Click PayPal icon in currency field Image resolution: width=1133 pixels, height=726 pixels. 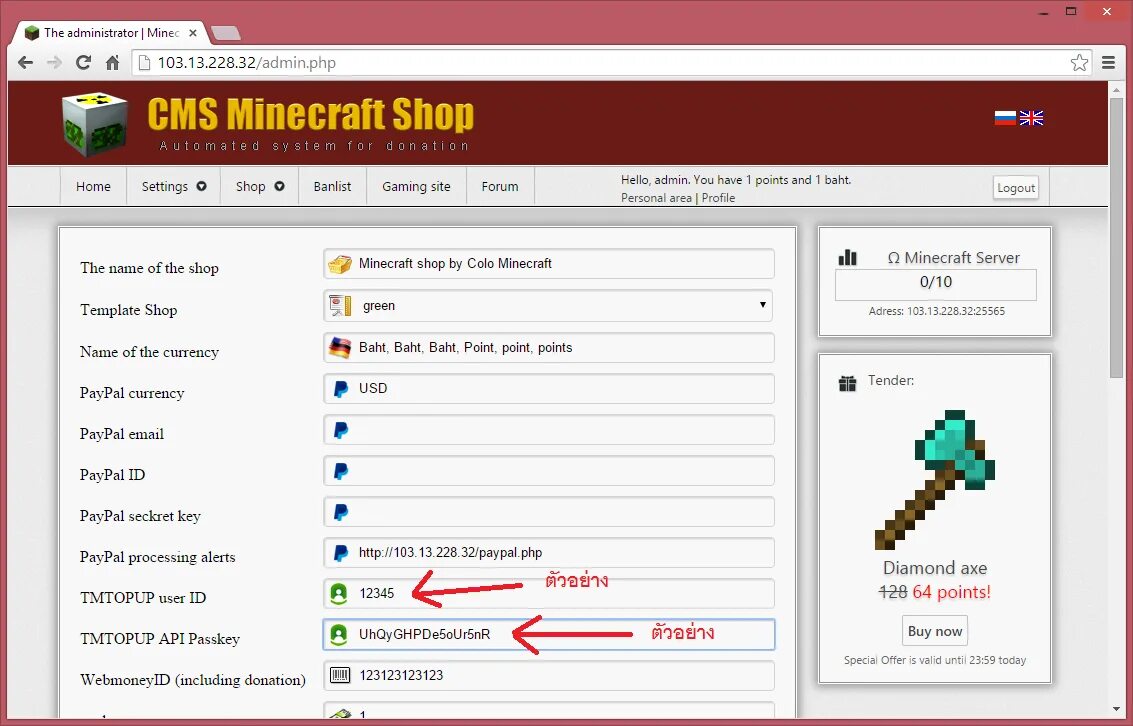tap(340, 389)
